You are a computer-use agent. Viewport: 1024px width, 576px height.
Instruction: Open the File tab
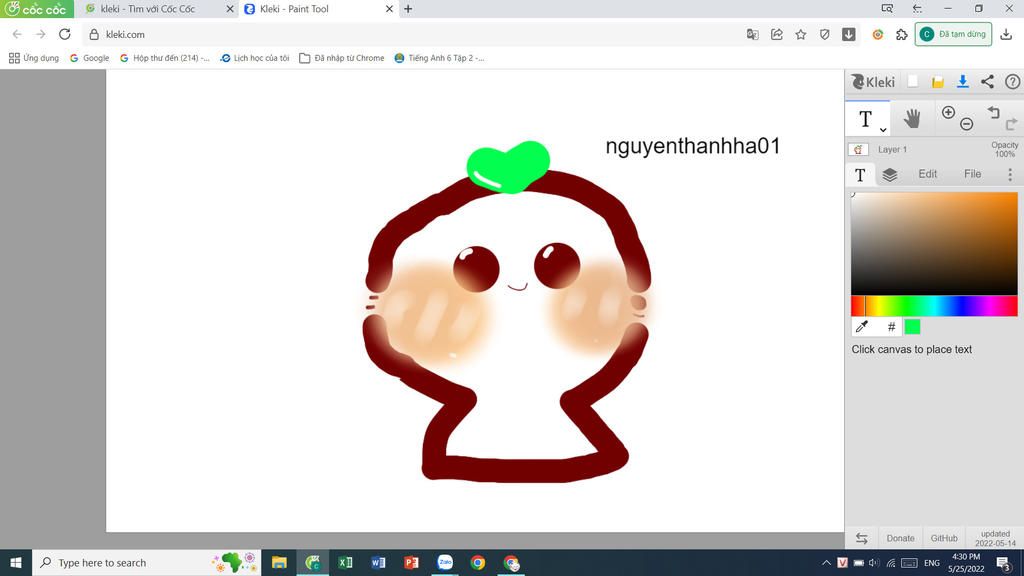point(972,174)
